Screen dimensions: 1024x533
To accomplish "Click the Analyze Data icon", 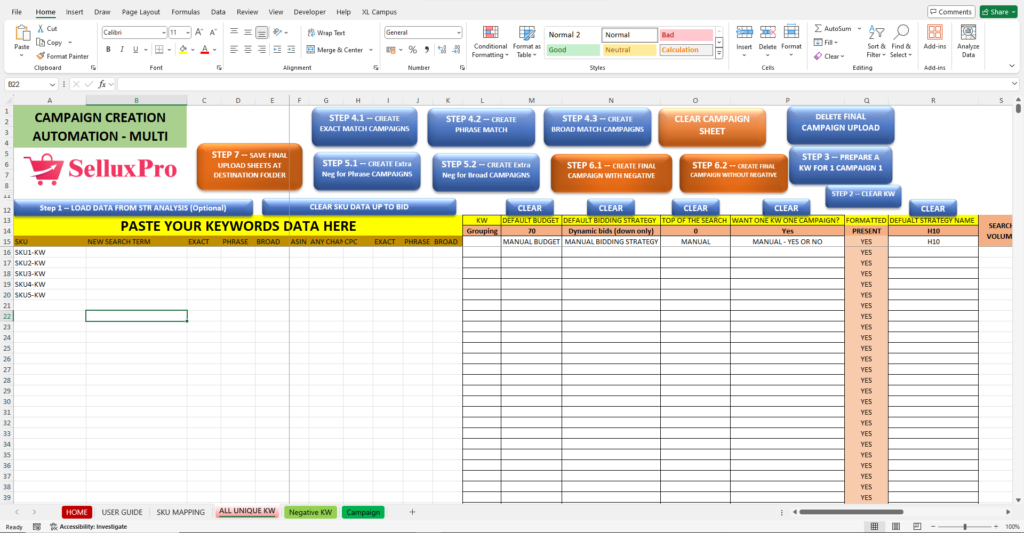I will [968, 44].
